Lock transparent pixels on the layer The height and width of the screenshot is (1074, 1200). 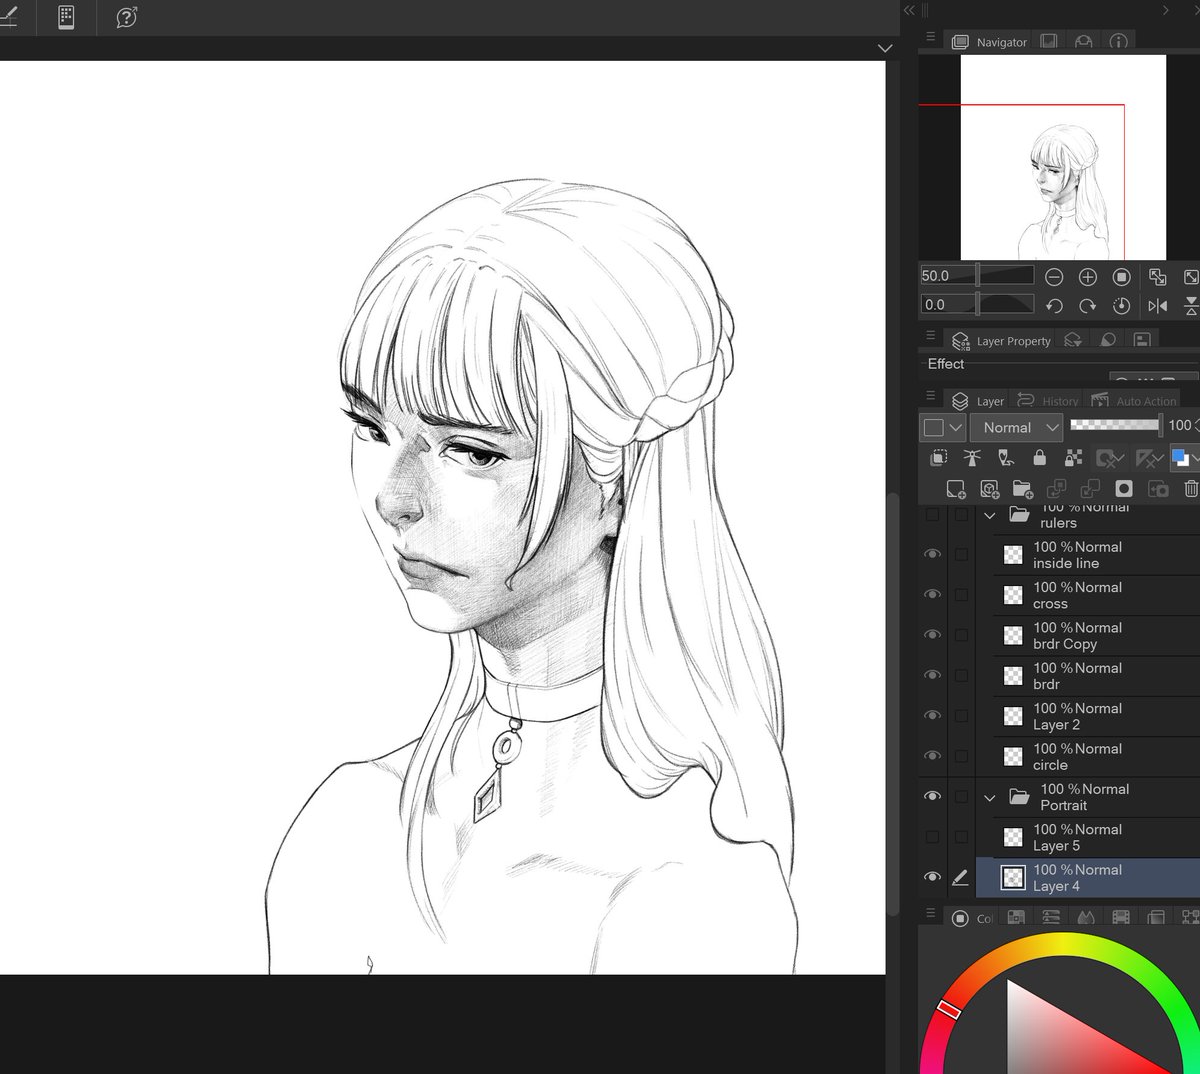tap(1074, 458)
